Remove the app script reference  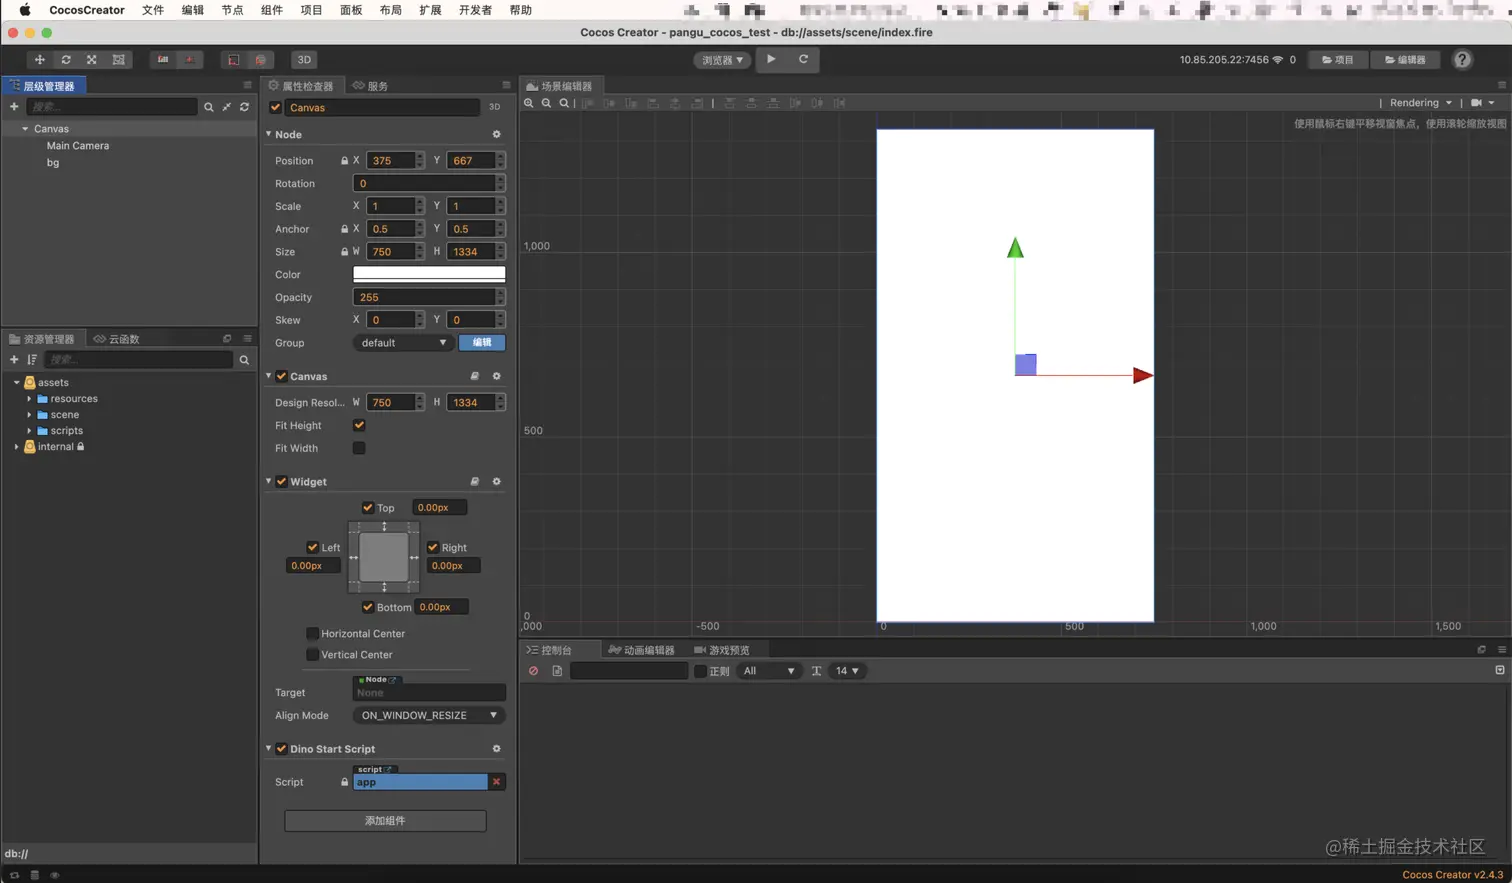pyautogui.click(x=496, y=782)
